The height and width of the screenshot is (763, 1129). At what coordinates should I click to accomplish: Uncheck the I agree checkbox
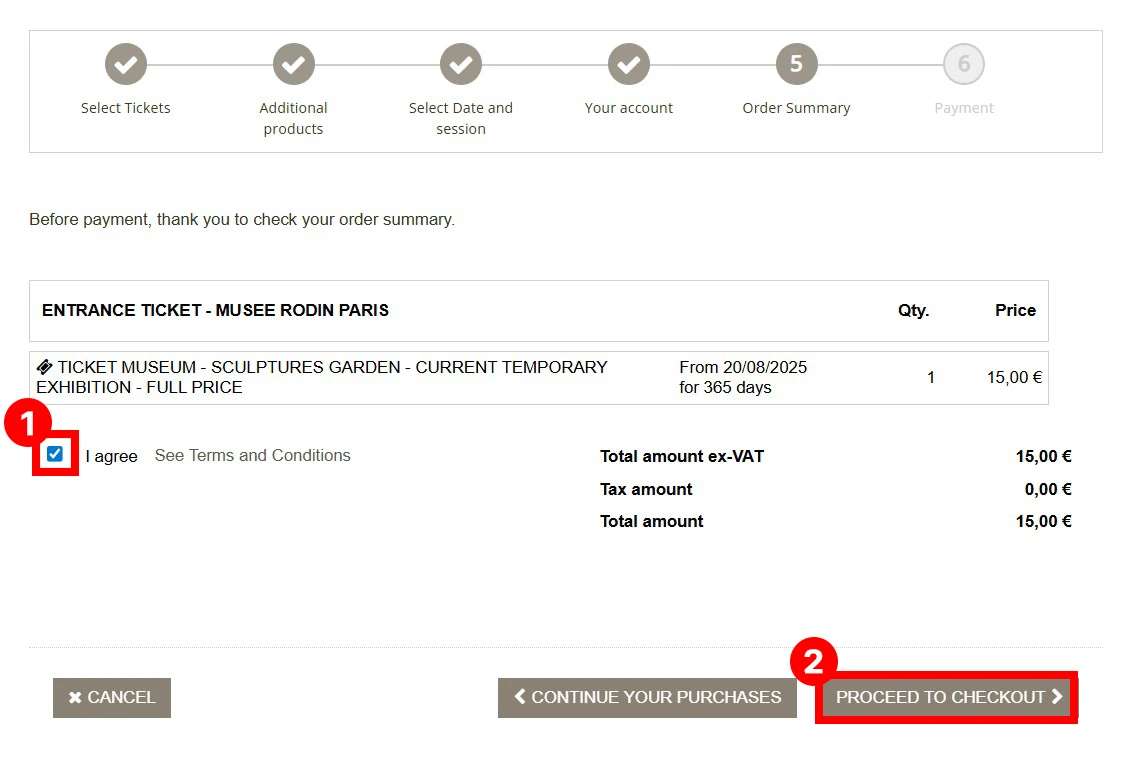click(x=55, y=455)
